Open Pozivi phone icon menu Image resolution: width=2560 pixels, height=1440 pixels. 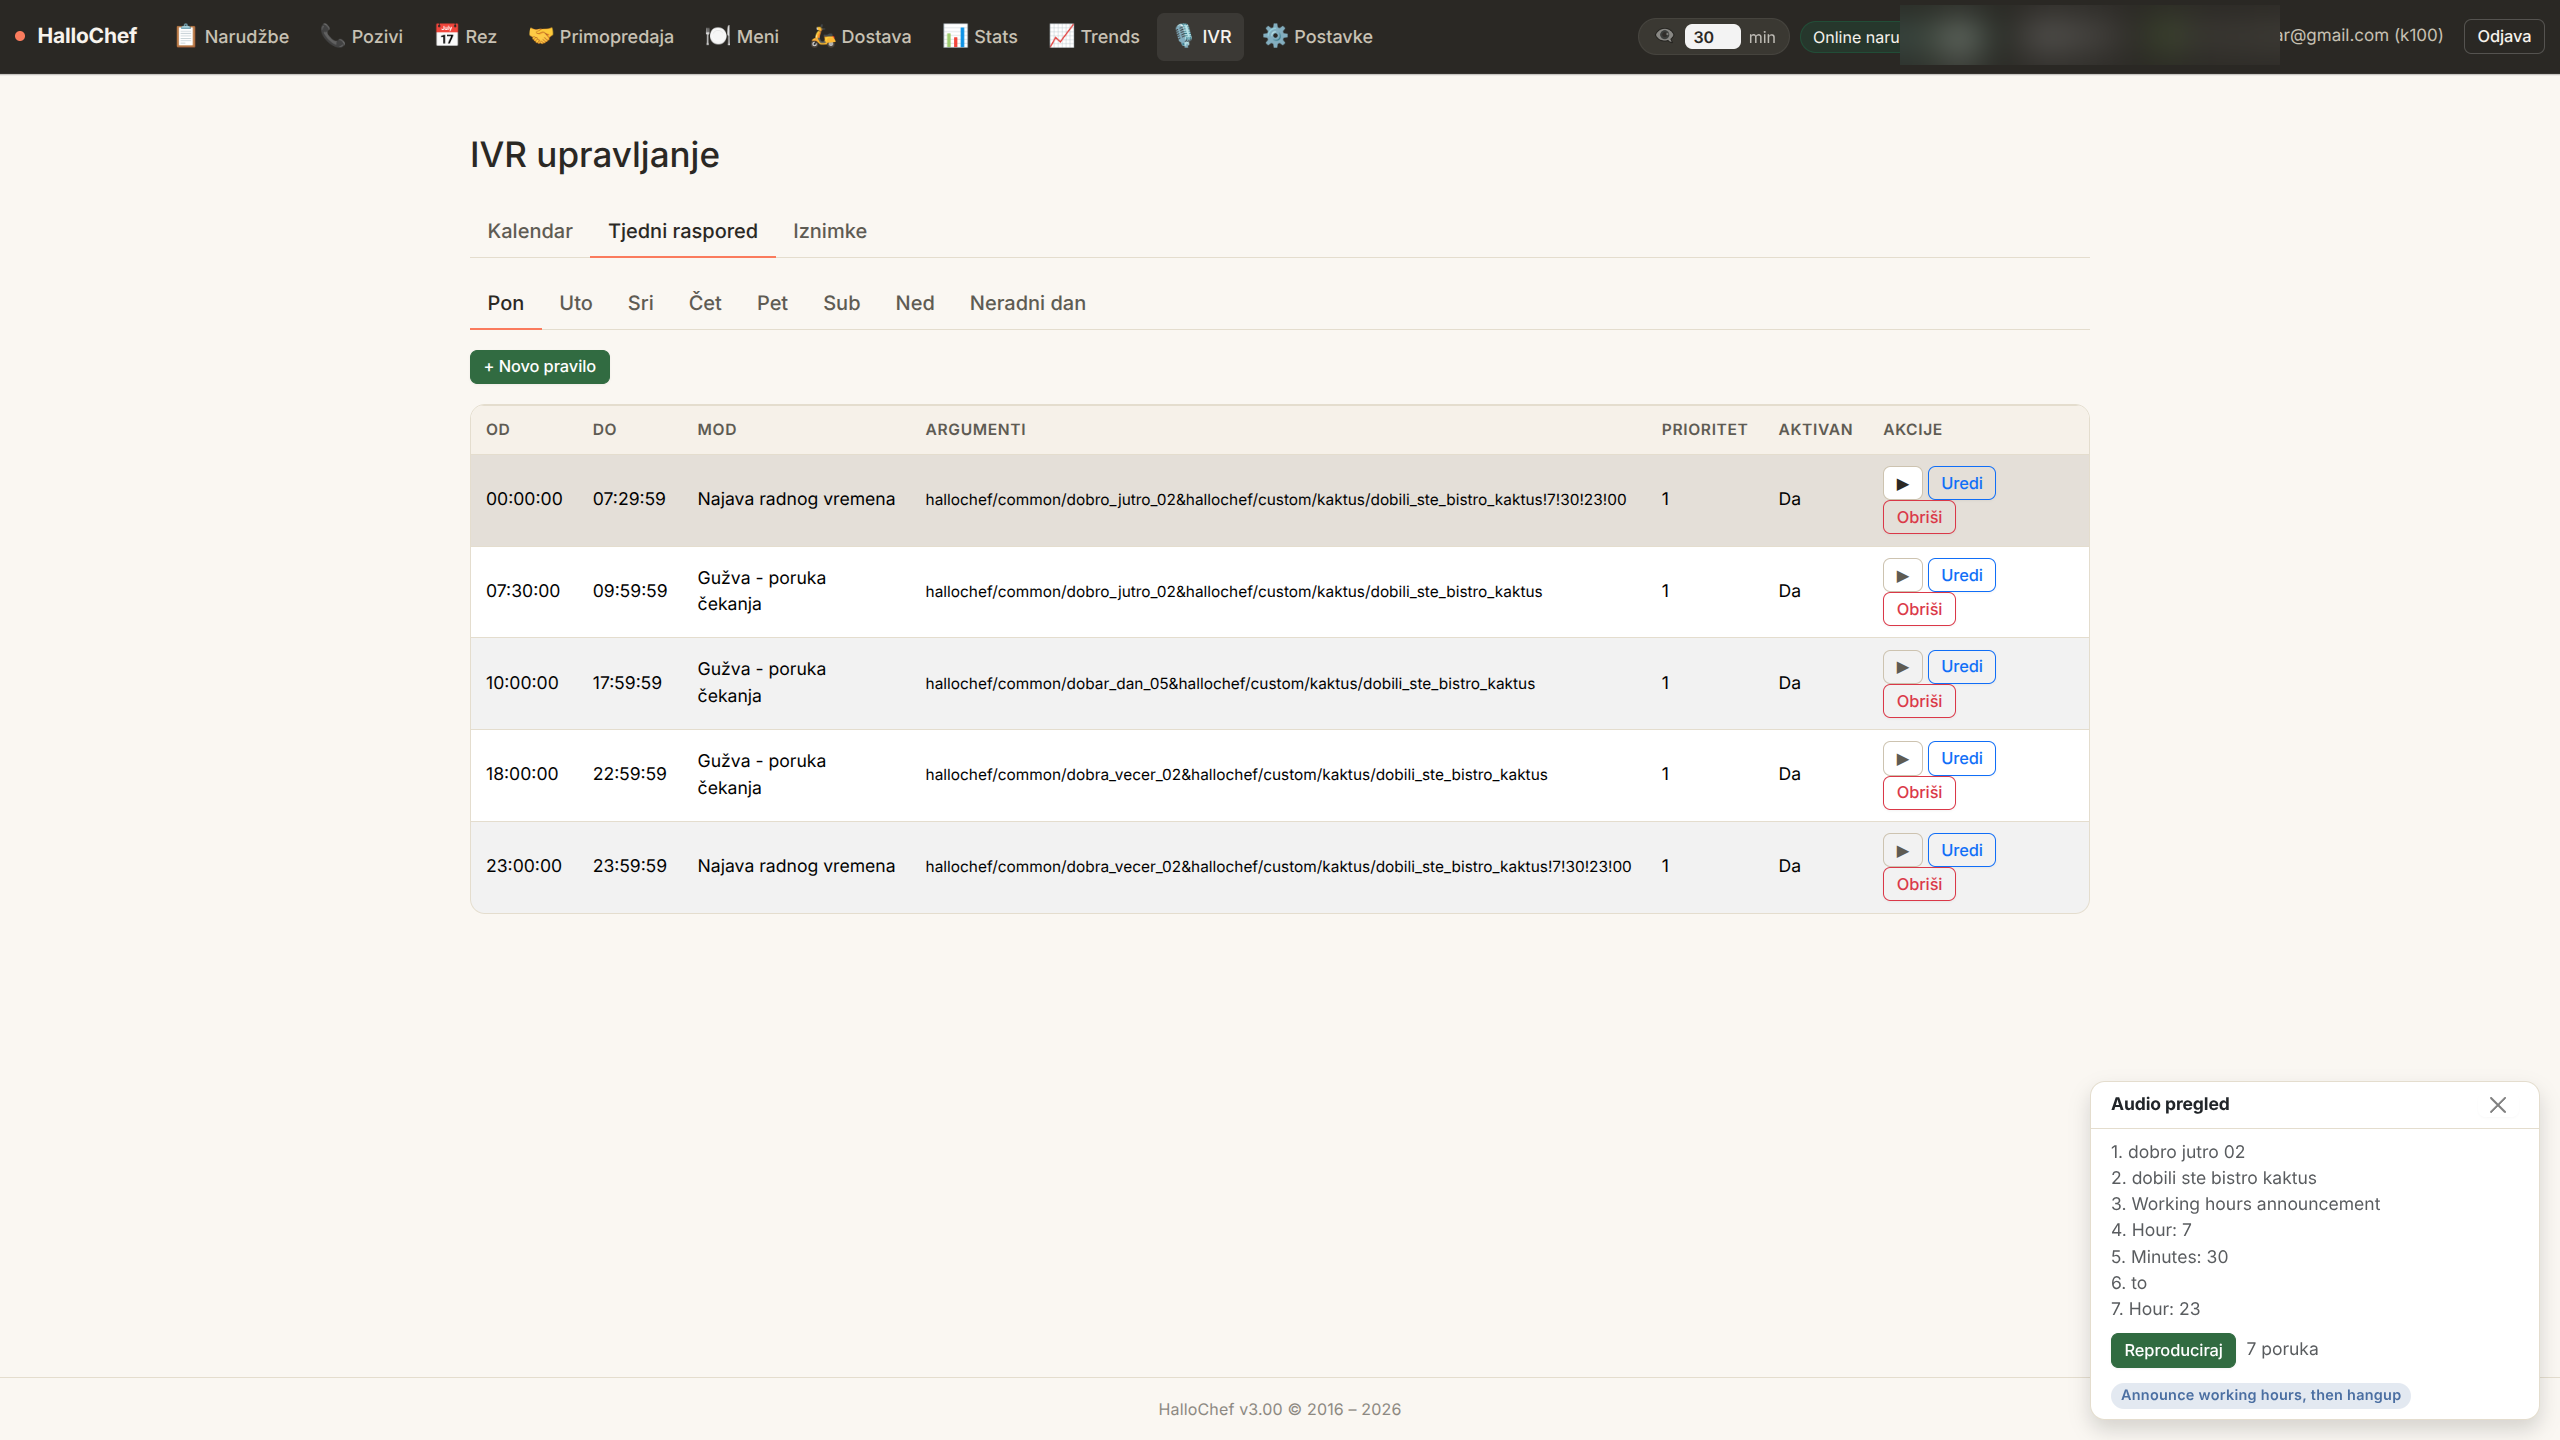tap(332, 36)
